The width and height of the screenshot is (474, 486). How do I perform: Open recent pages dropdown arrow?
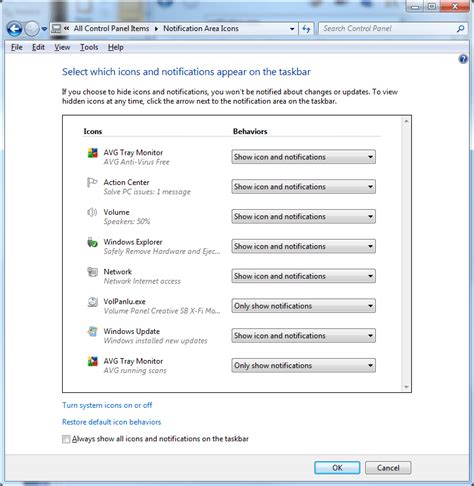44,29
